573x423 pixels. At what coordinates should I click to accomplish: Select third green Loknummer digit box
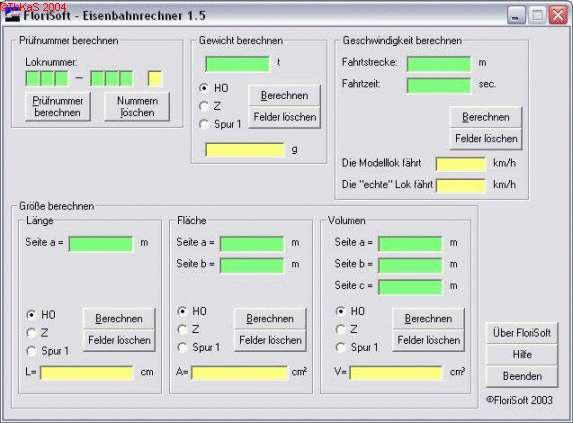point(61,79)
